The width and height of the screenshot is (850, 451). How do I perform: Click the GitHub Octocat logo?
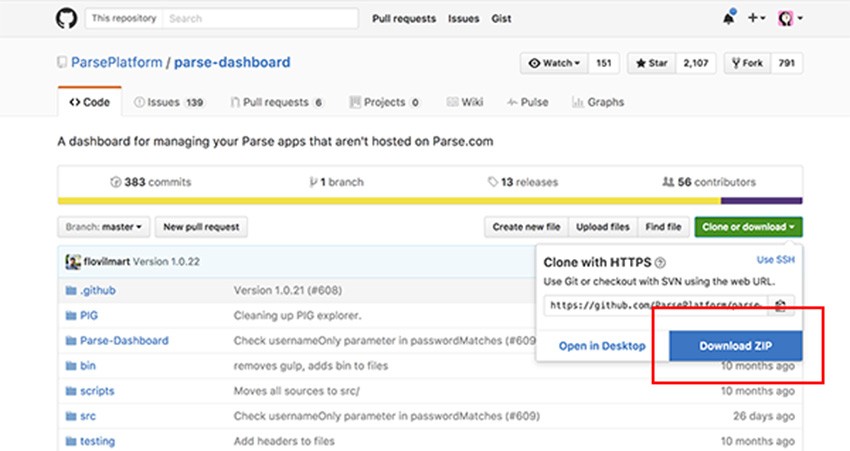(66, 18)
